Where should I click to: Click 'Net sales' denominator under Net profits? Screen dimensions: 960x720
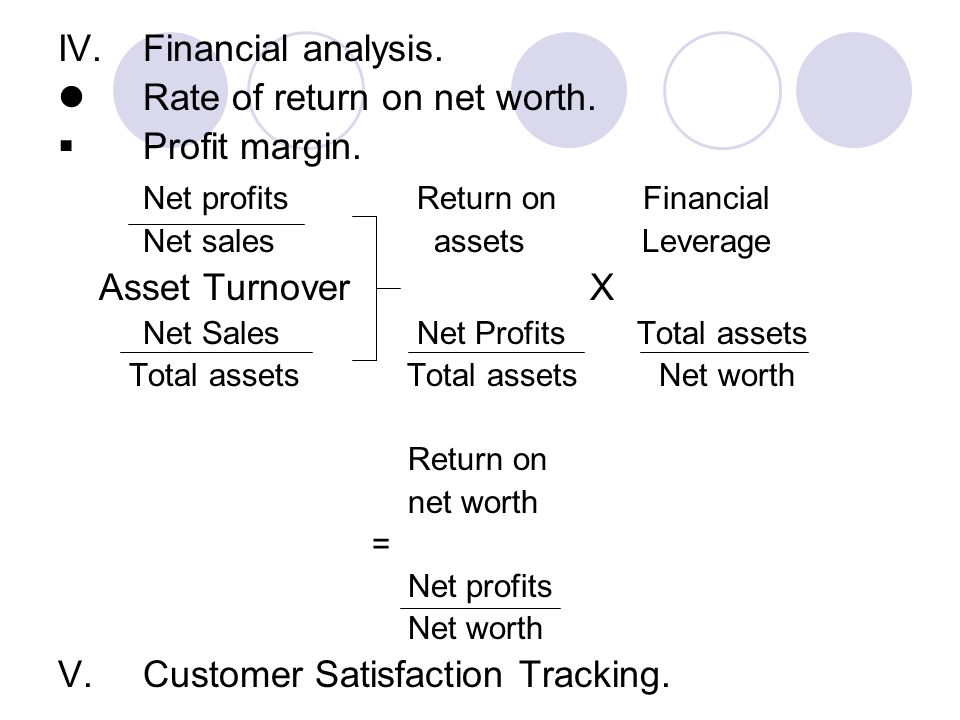click(208, 241)
